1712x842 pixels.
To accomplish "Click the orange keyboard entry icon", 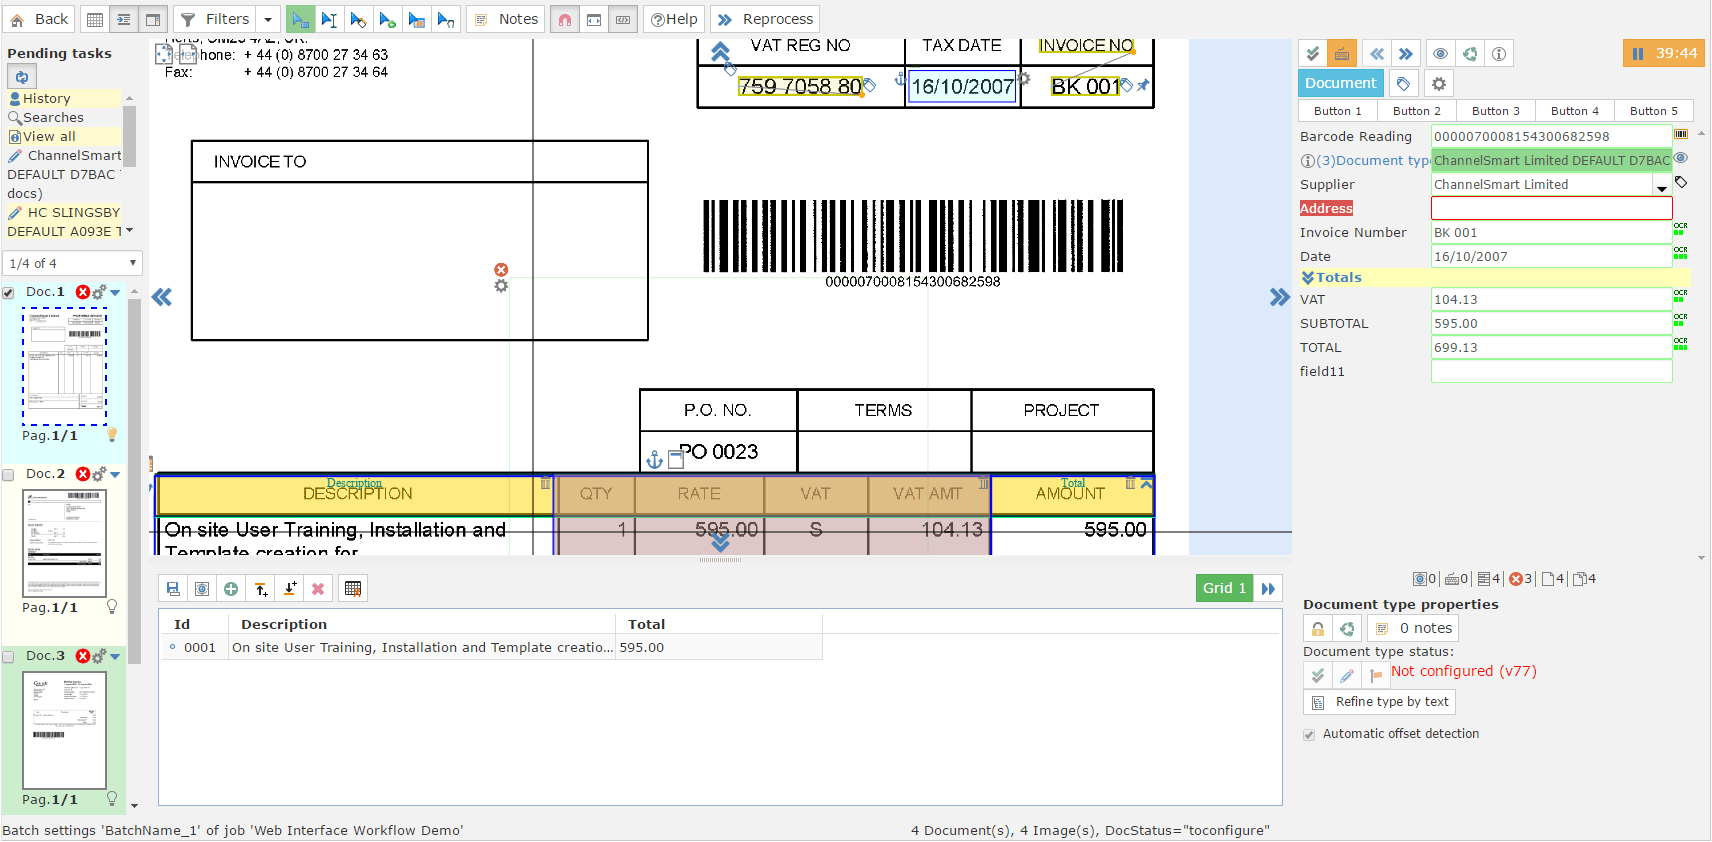I will [x=1342, y=54].
